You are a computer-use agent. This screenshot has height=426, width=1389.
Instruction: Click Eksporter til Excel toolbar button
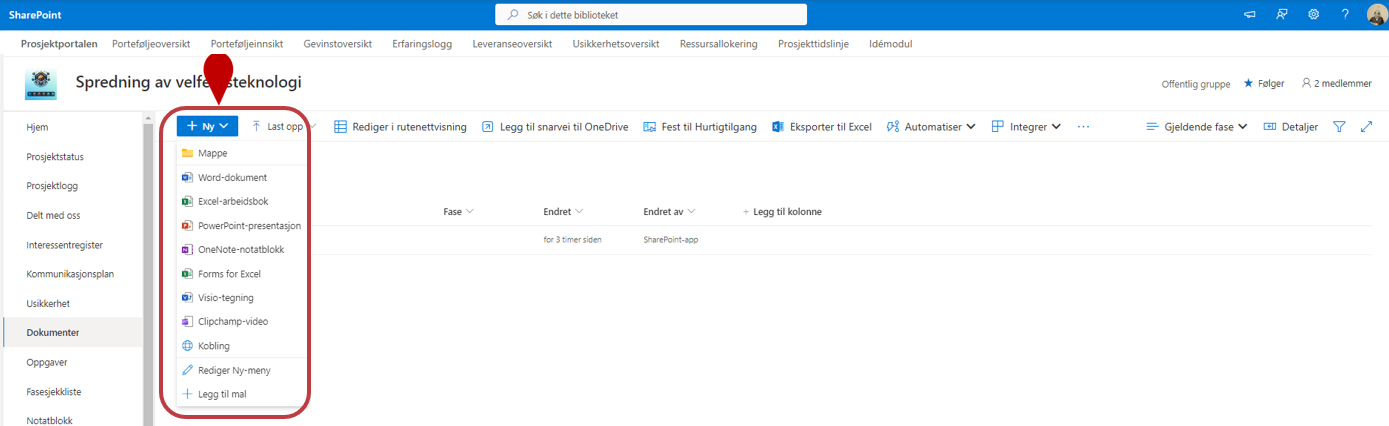[x=822, y=127]
